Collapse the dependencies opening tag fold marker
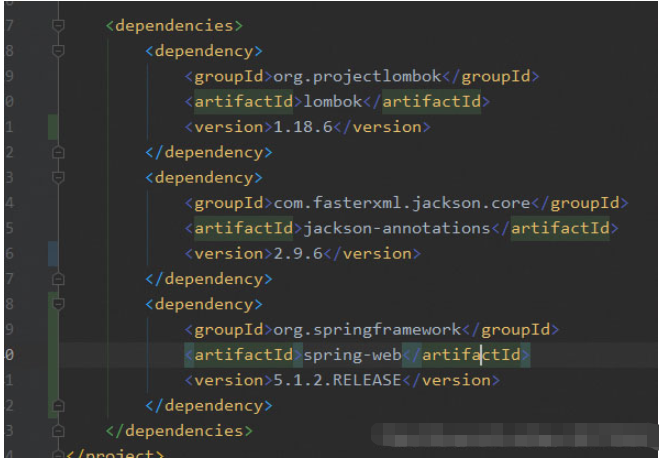Screen dimensions: 662x459 [58, 26]
